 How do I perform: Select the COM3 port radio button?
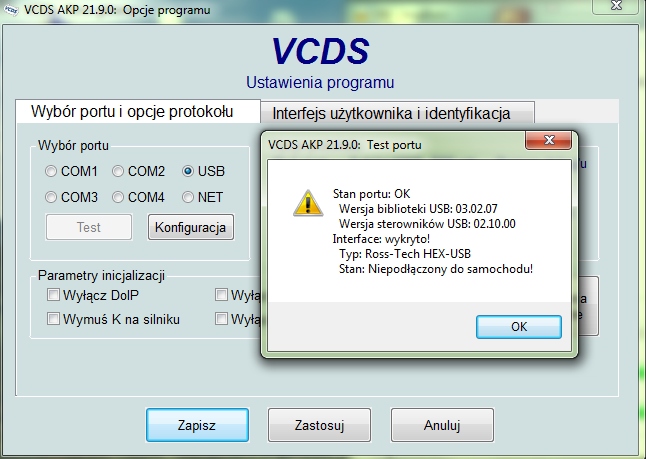point(51,197)
